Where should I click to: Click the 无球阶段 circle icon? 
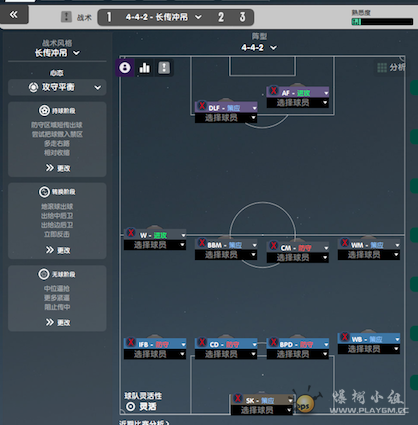click(x=44, y=274)
